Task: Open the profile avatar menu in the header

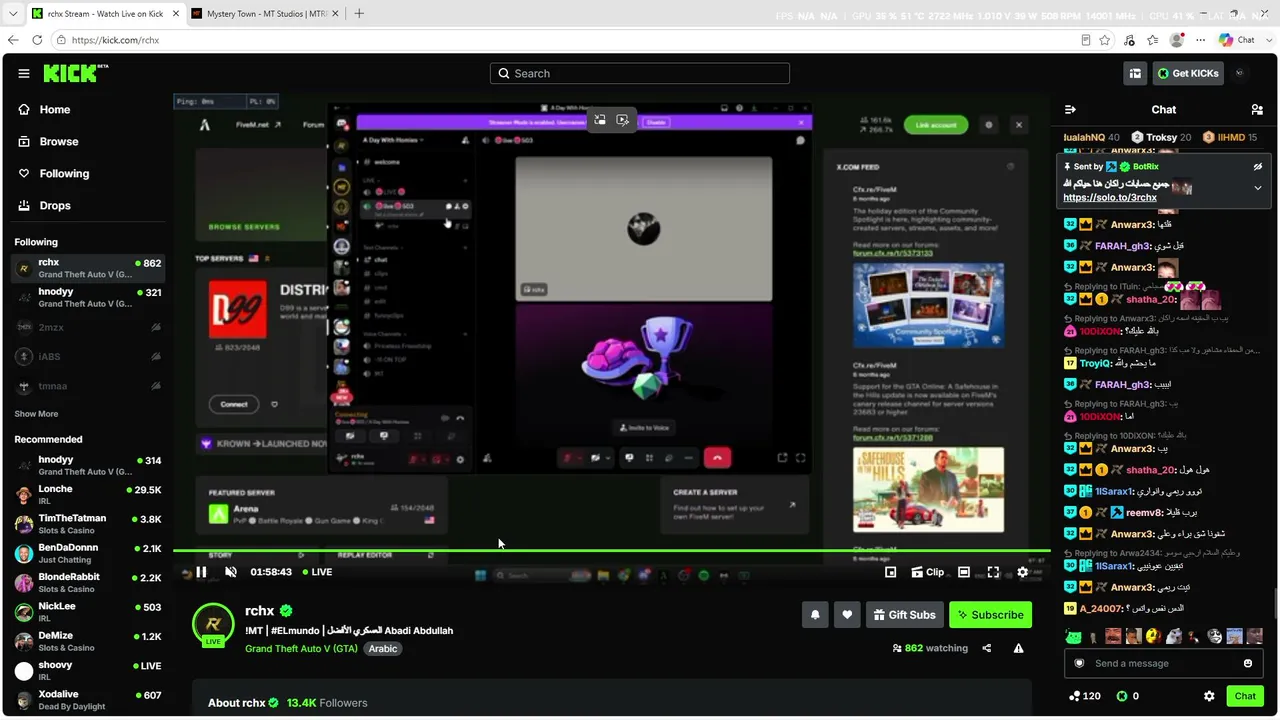Action: 1240,73
